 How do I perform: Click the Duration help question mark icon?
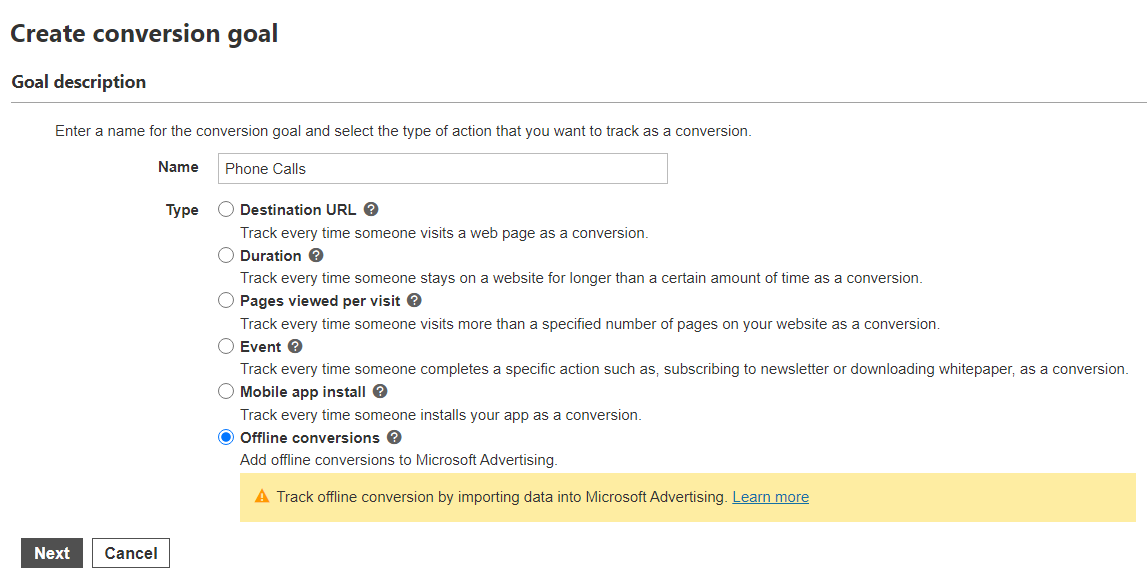click(x=316, y=255)
